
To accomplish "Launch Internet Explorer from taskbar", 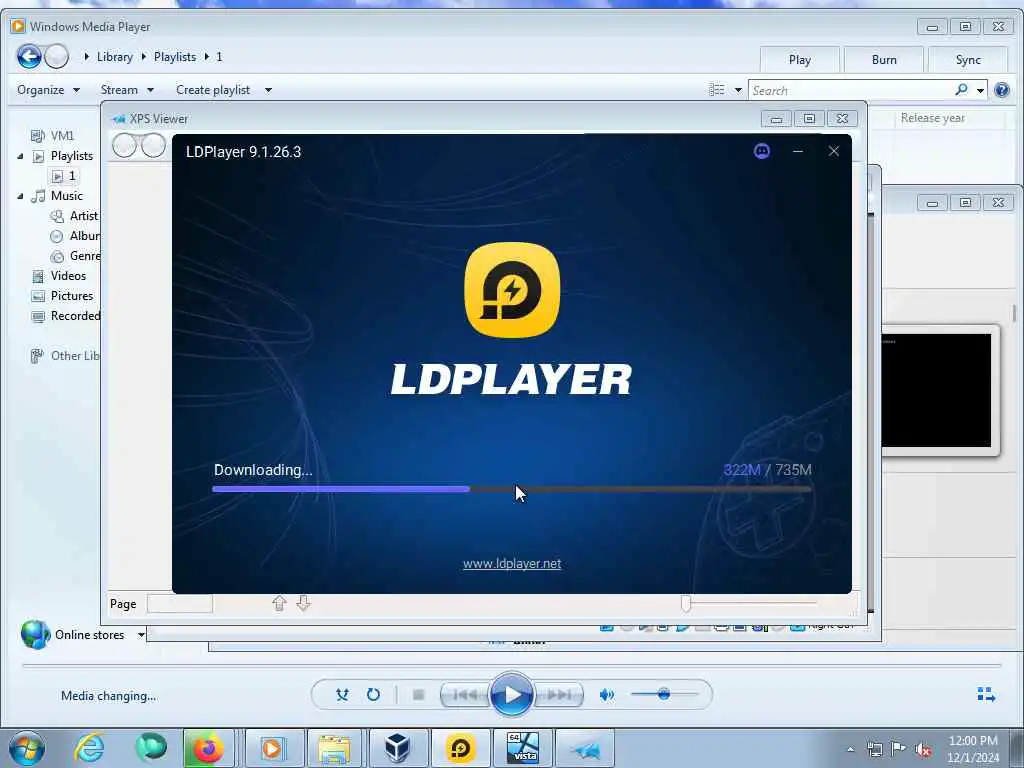I will point(89,748).
